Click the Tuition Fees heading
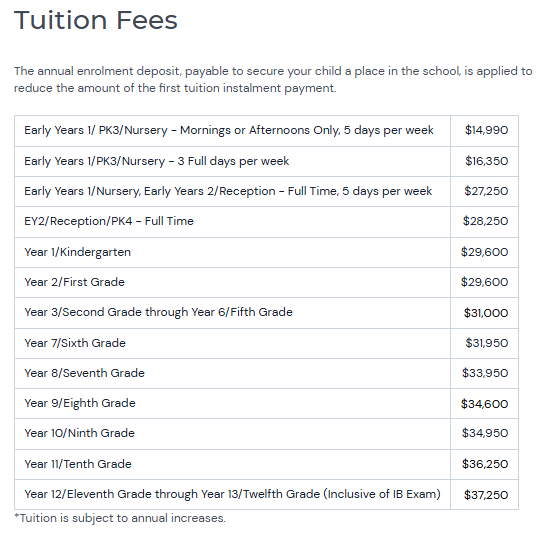This screenshot has height=535, width=543. coord(96,20)
